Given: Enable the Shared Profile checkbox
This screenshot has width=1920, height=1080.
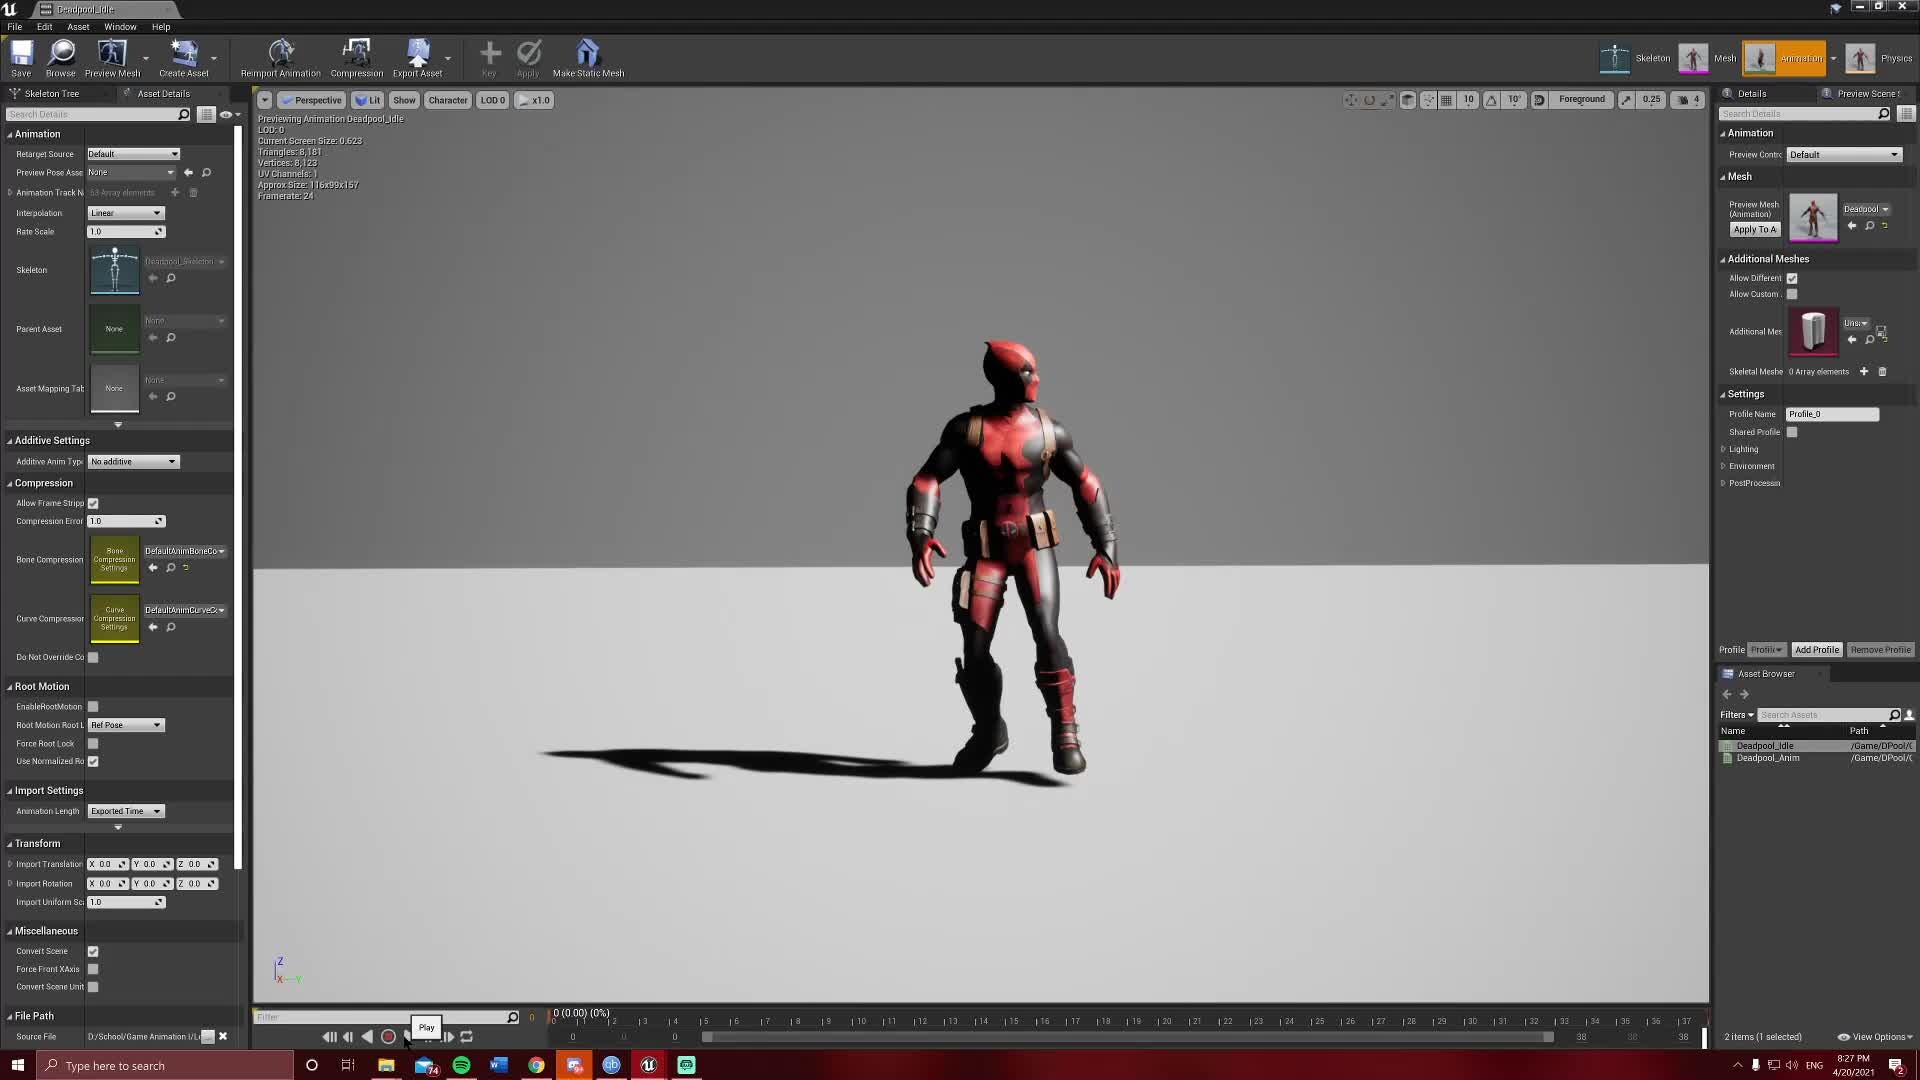Looking at the screenshot, I should click(x=1792, y=432).
